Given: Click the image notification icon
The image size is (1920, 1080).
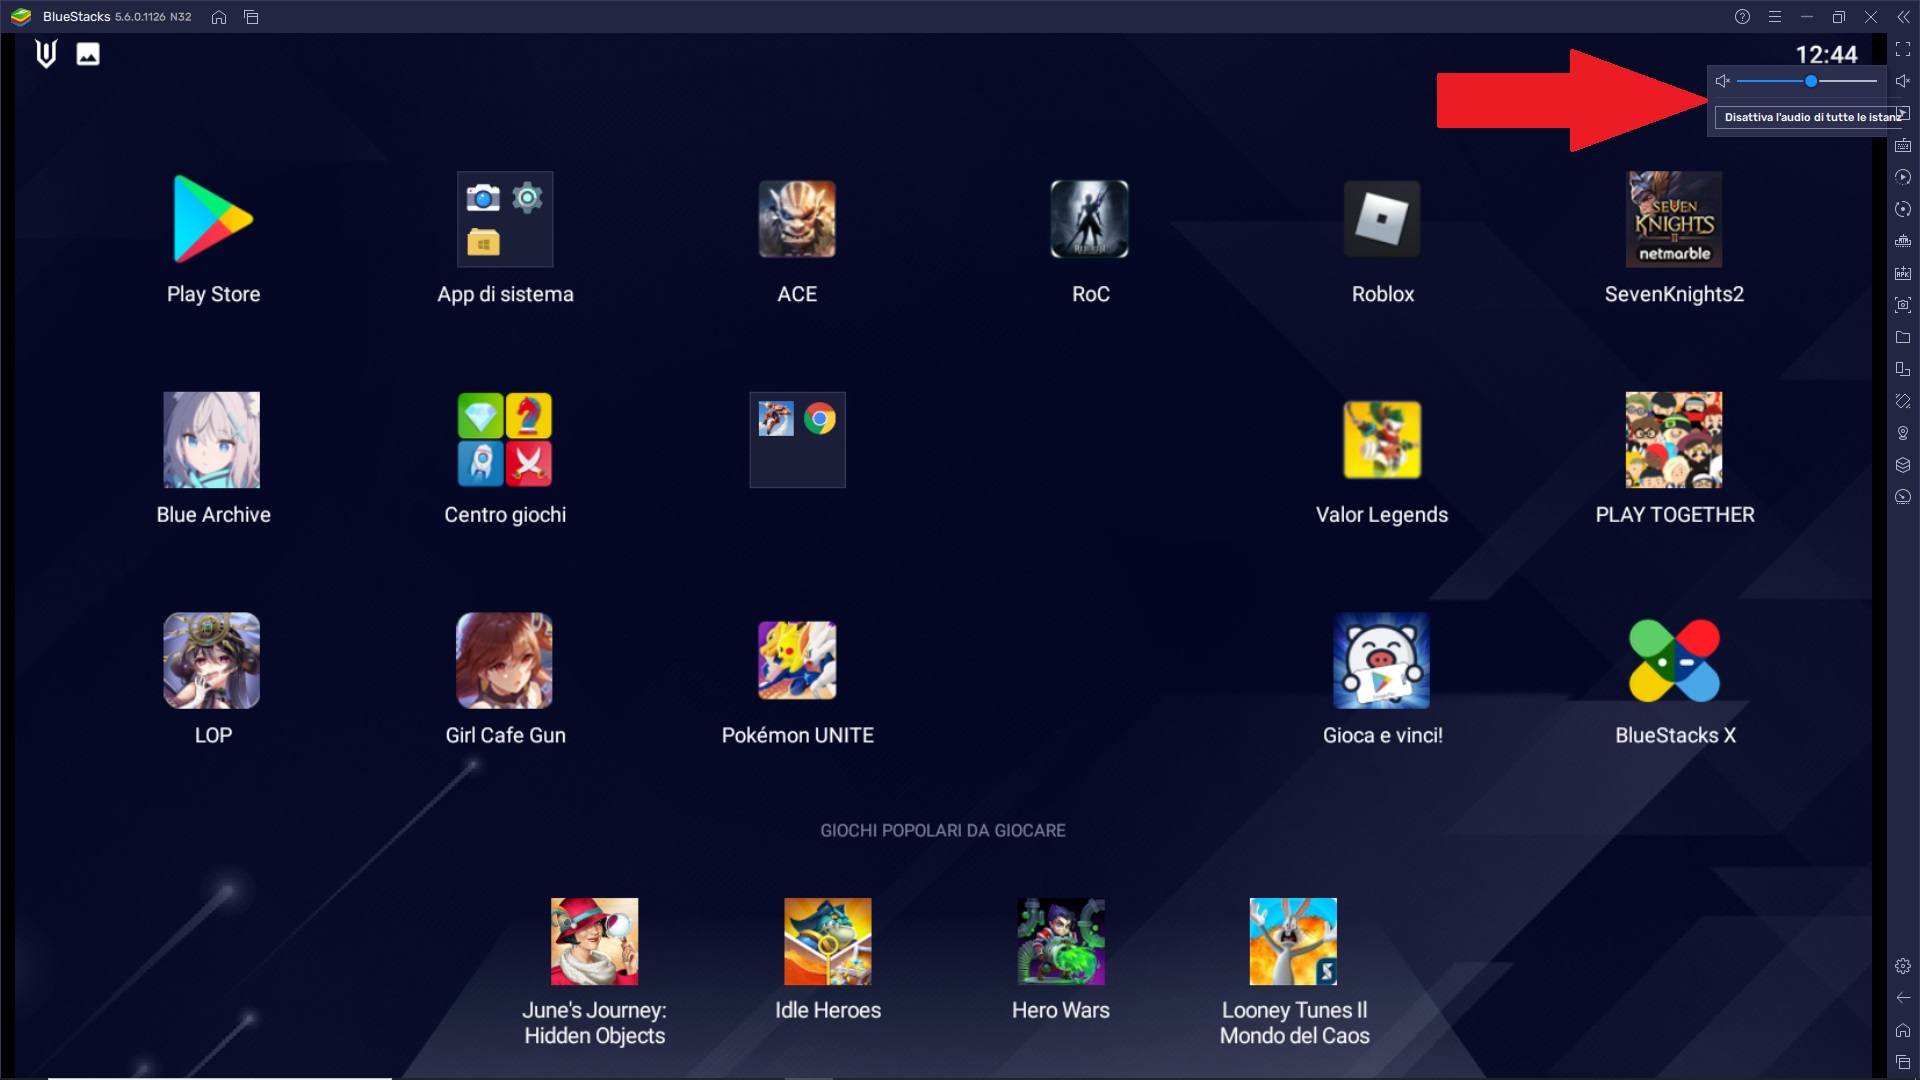Looking at the screenshot, I should pyautogui.click(x=88, y=54).
